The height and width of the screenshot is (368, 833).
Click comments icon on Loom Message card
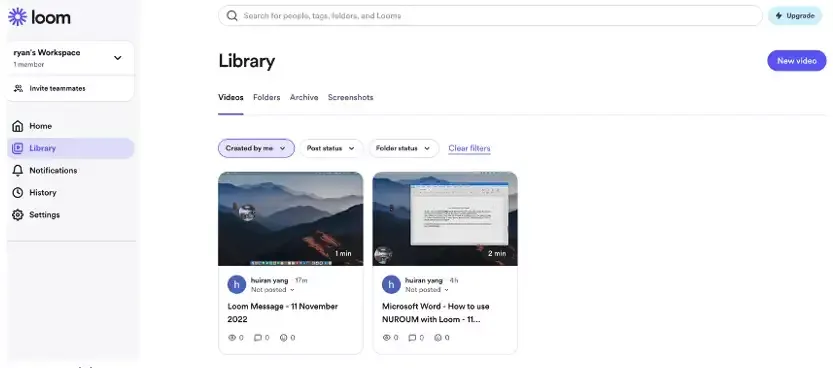point(258,338)
